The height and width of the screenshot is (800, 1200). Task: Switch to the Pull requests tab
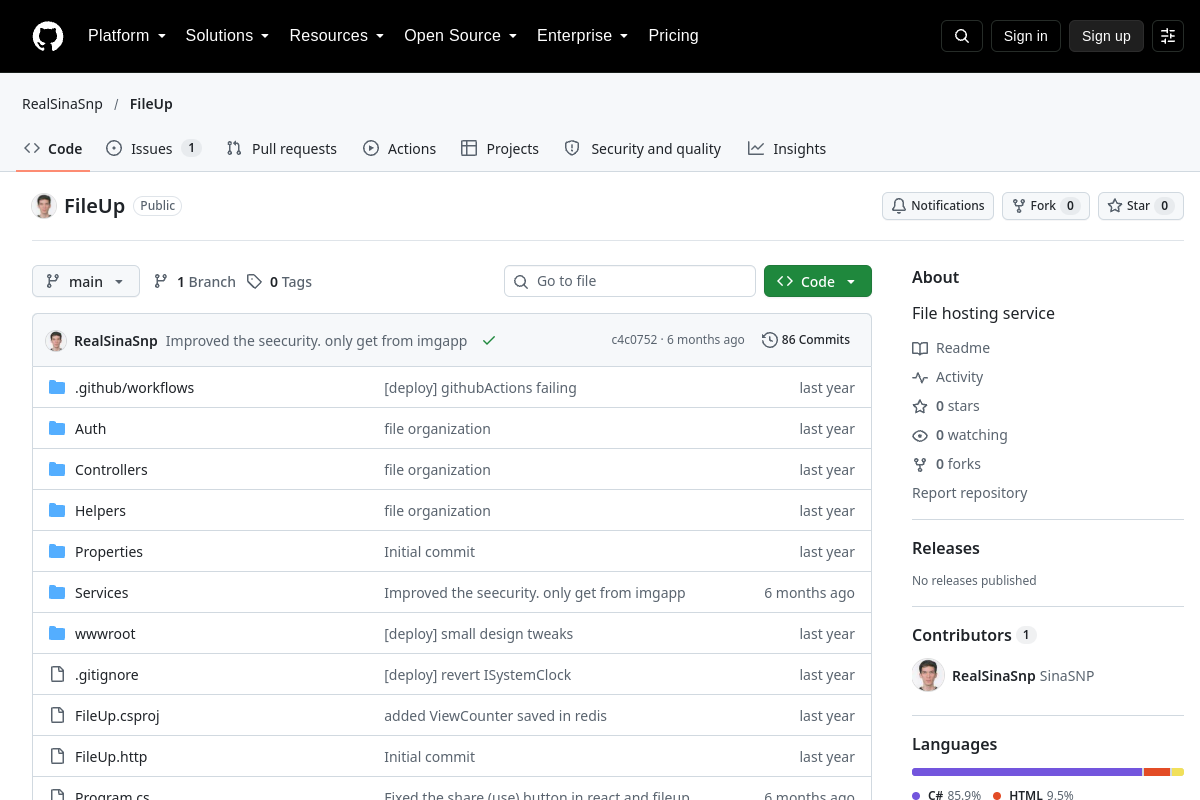tap(282, 148)
